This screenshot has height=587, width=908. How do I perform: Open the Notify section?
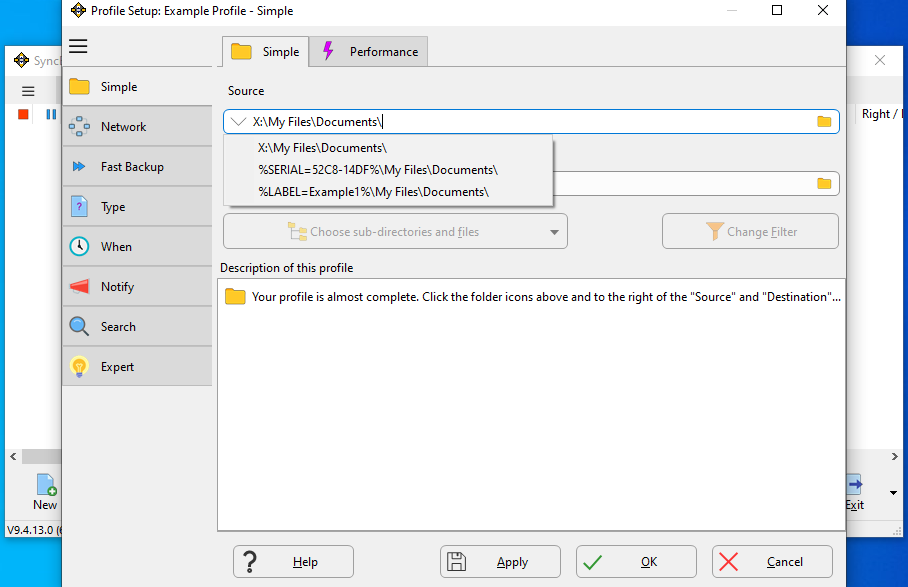coord(137,287)
